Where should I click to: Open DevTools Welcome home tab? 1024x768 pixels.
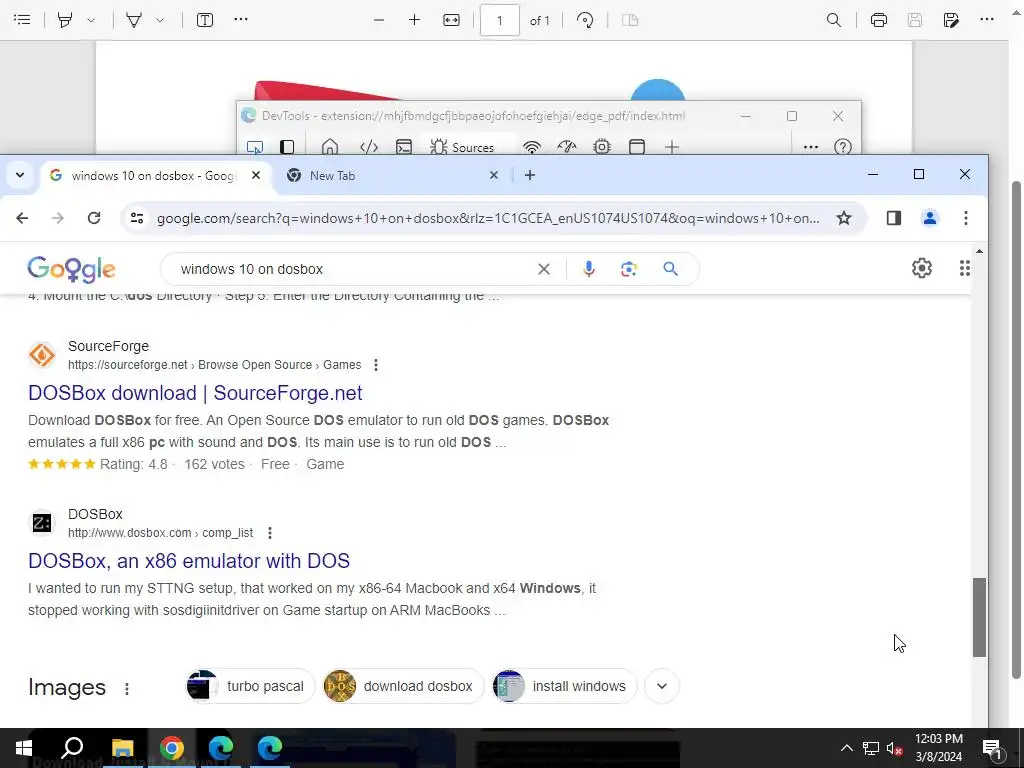click(x=330, y=147)
